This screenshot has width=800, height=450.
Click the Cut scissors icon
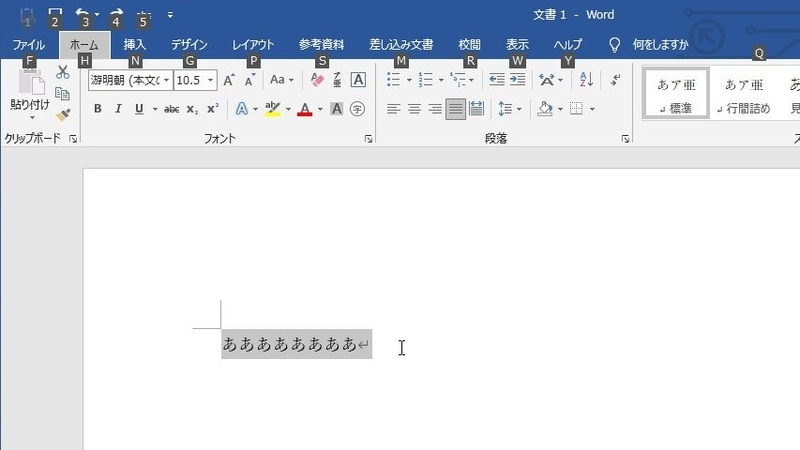click(x=63, y=72)
